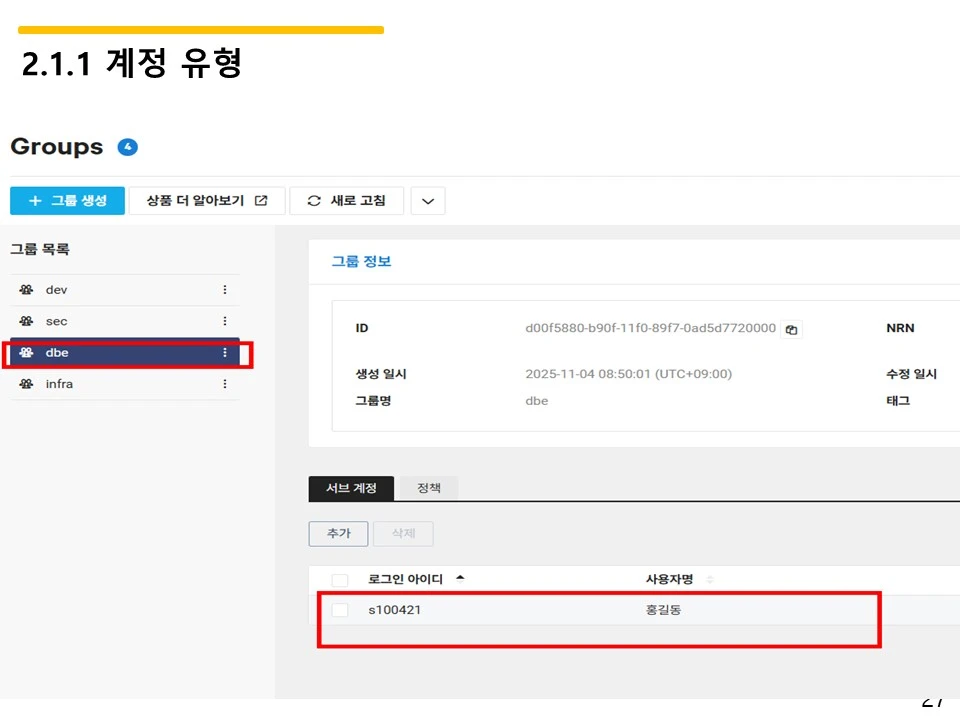Expand the dropdown arrow next to 새로 고침

click(428, 200)
